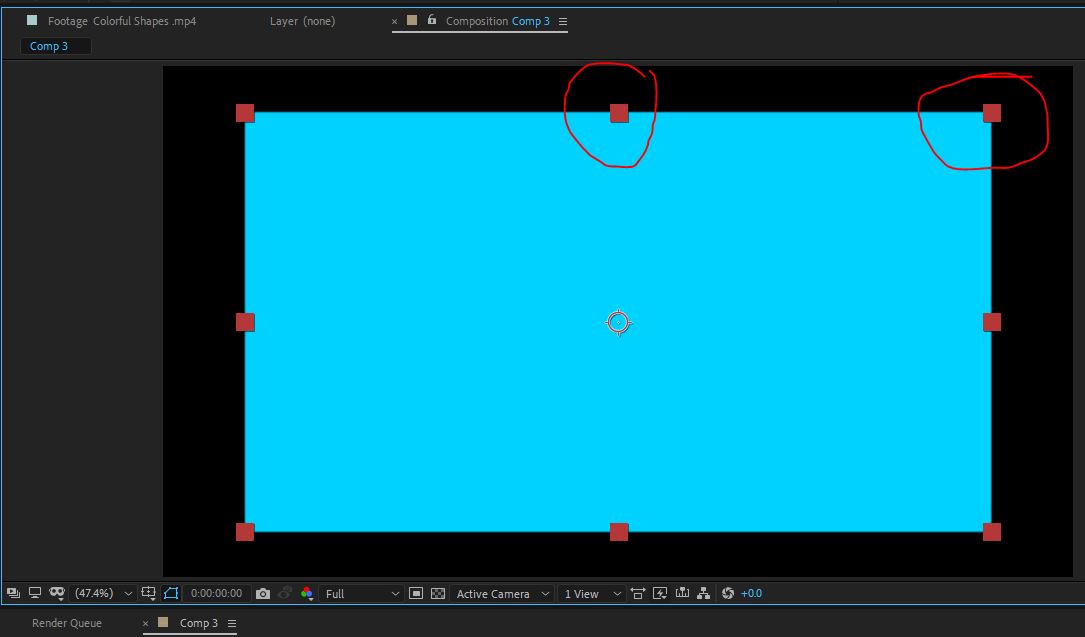Screen dimensions: 1085x637
Task: Lock the Composition viewer panel
Action: click(x=431, y=20)
